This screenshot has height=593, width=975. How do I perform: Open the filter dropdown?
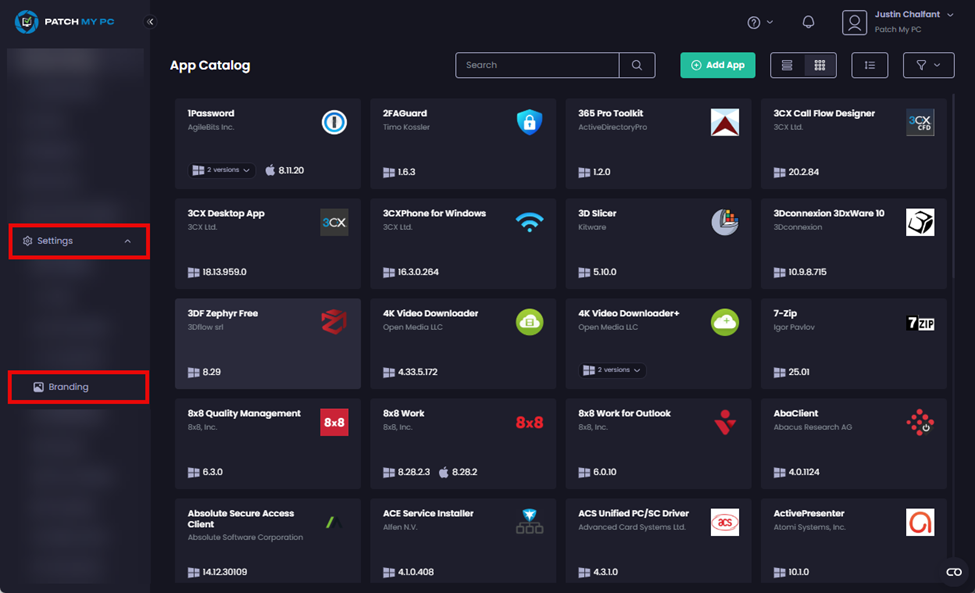pyautogui.click(x=928, y=65)
